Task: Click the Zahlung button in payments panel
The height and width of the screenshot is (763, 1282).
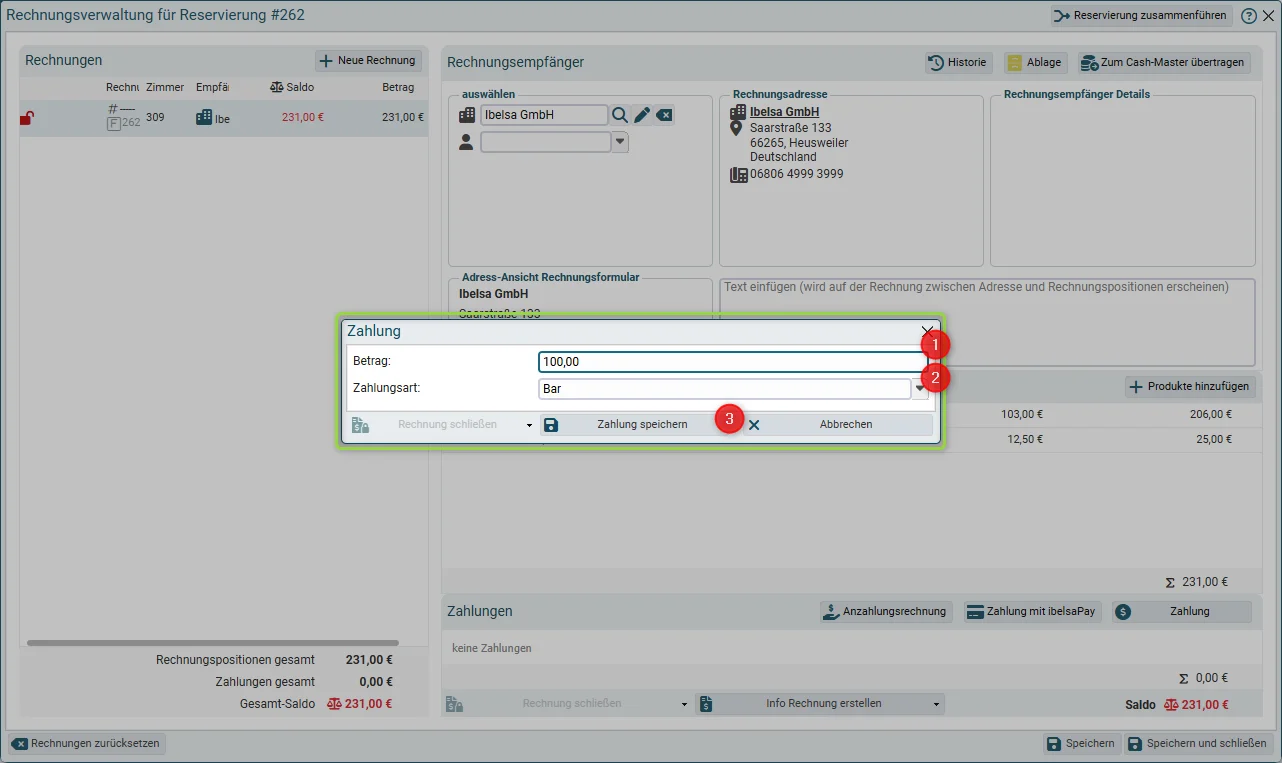Action: coord(1182,612)
